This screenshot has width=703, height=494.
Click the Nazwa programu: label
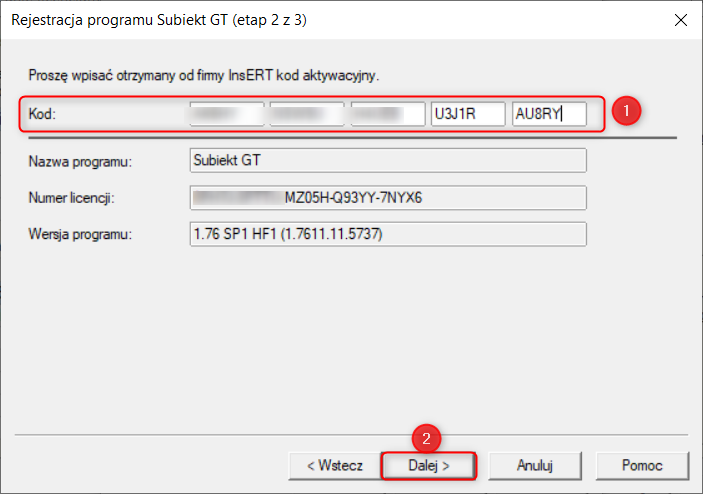point(80,161)
